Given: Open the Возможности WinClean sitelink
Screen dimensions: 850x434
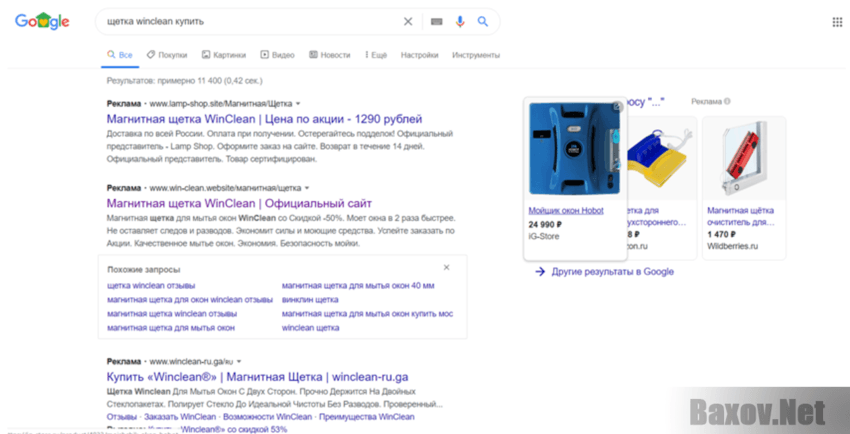Looking at the screenshot, I should click(x=267, y=417).
